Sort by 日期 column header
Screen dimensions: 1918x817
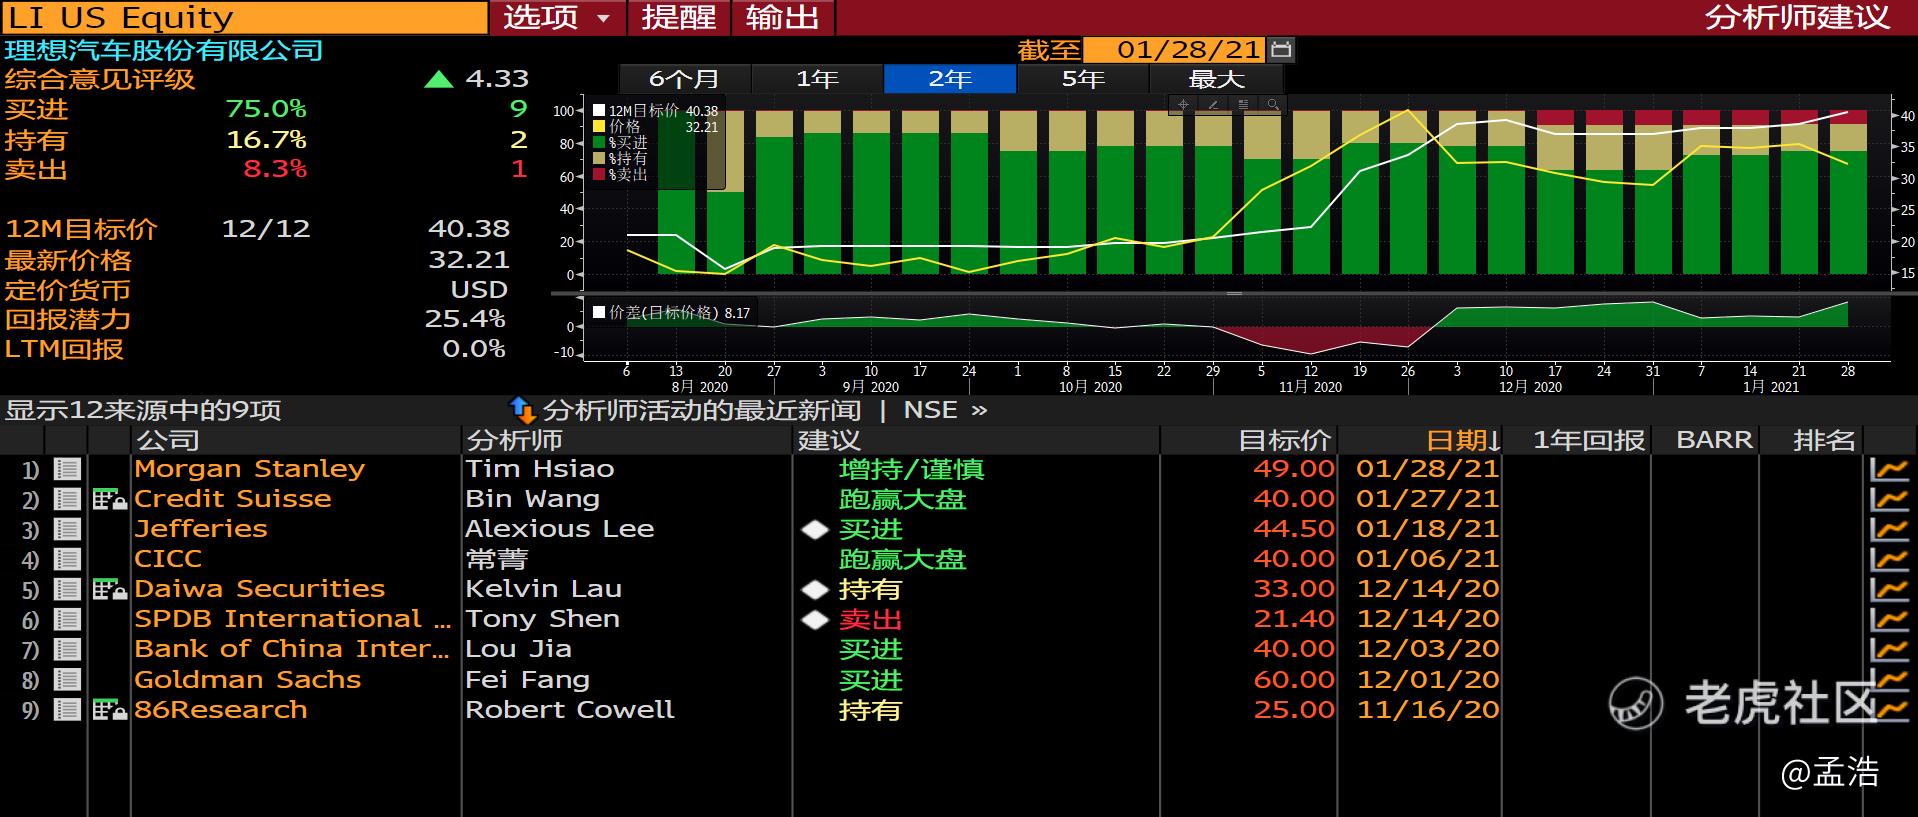click(x=1463, y=440)
